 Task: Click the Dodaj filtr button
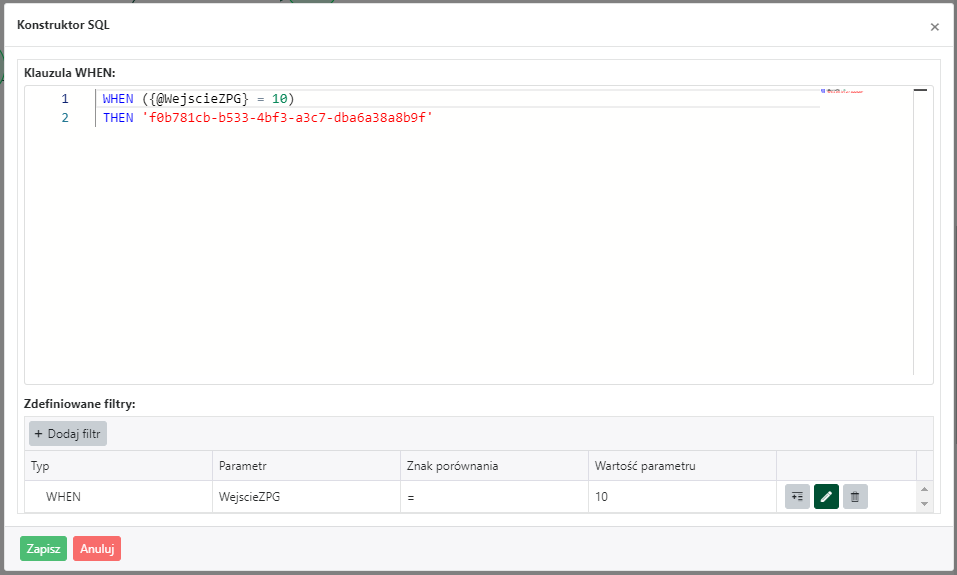point(68,434)
